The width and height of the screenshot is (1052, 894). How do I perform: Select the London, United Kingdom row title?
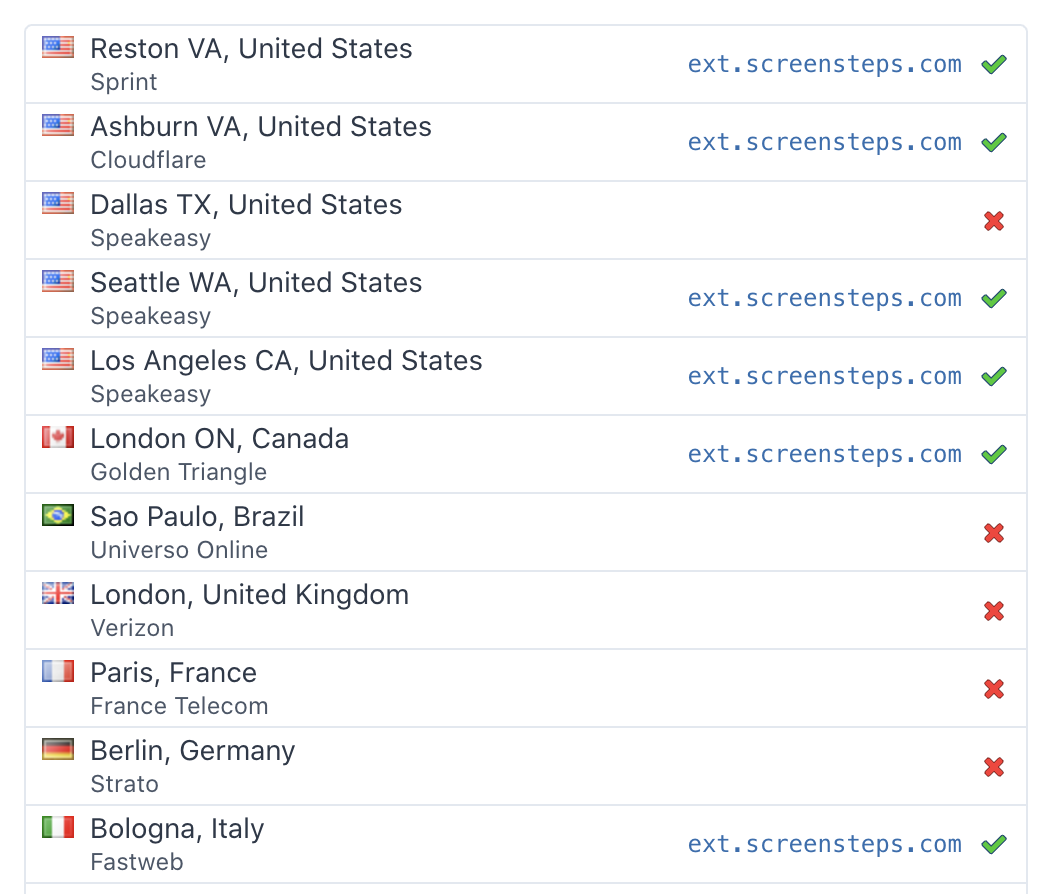coord(249,595)
